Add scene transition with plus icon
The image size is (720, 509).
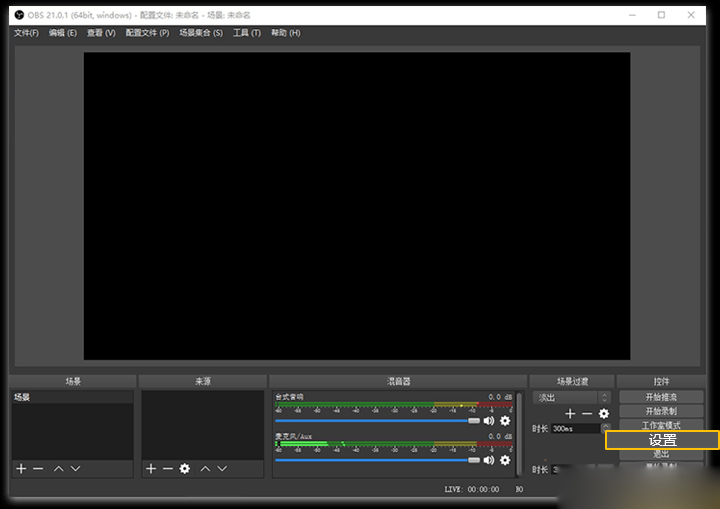click(x=570, y=414)
